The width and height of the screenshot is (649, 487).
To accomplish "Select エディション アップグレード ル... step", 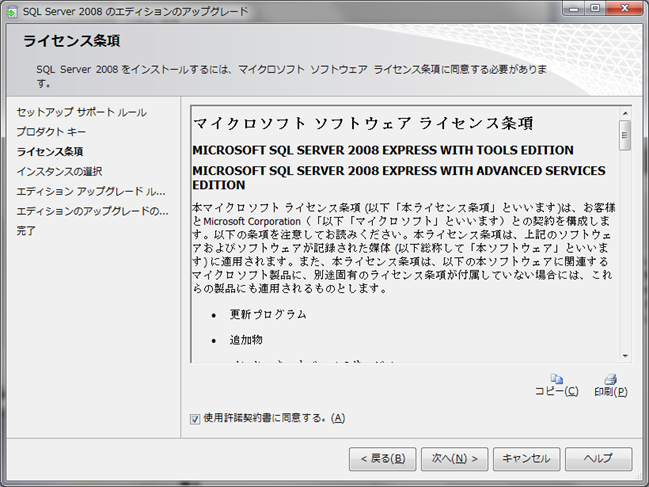I will (91, 191).
